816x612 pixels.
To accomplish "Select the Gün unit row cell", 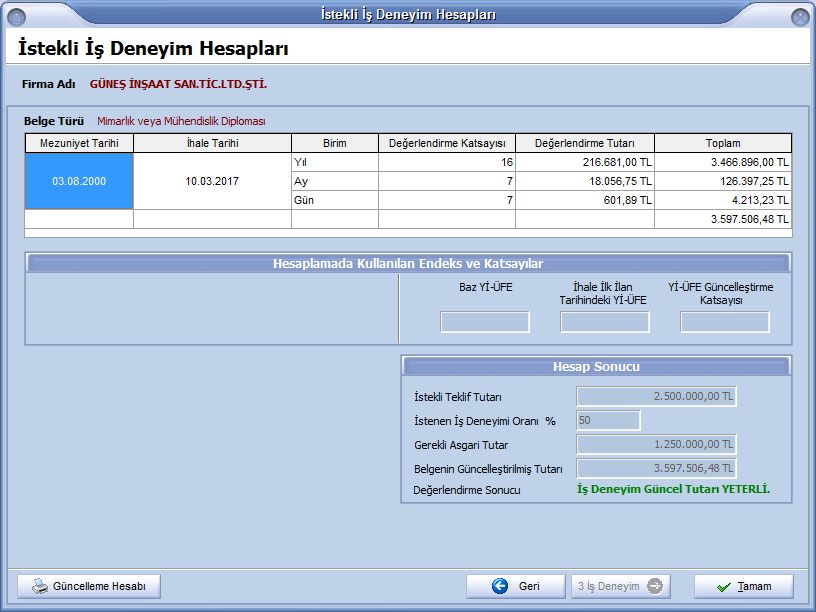I will (334, 200).
